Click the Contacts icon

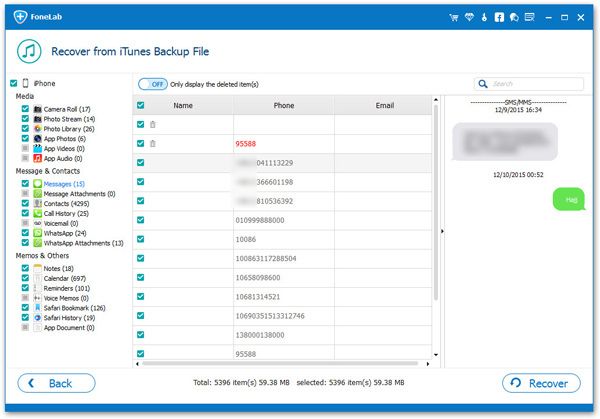[38, 204]
